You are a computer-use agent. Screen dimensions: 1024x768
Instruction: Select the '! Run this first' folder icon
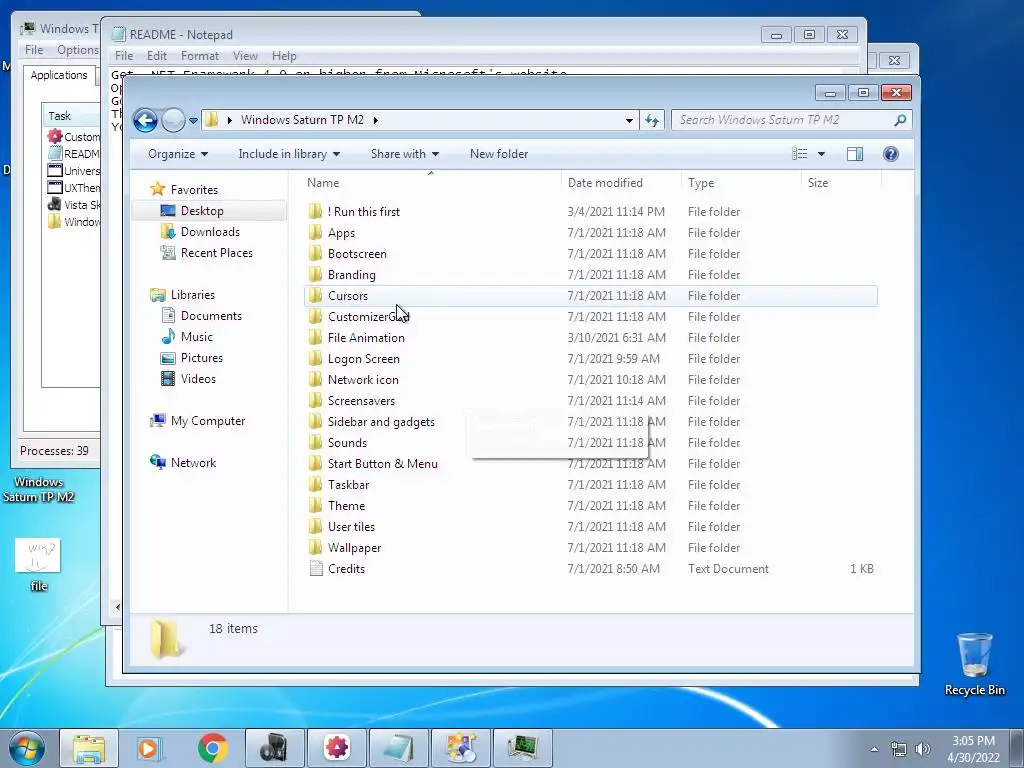315,212
